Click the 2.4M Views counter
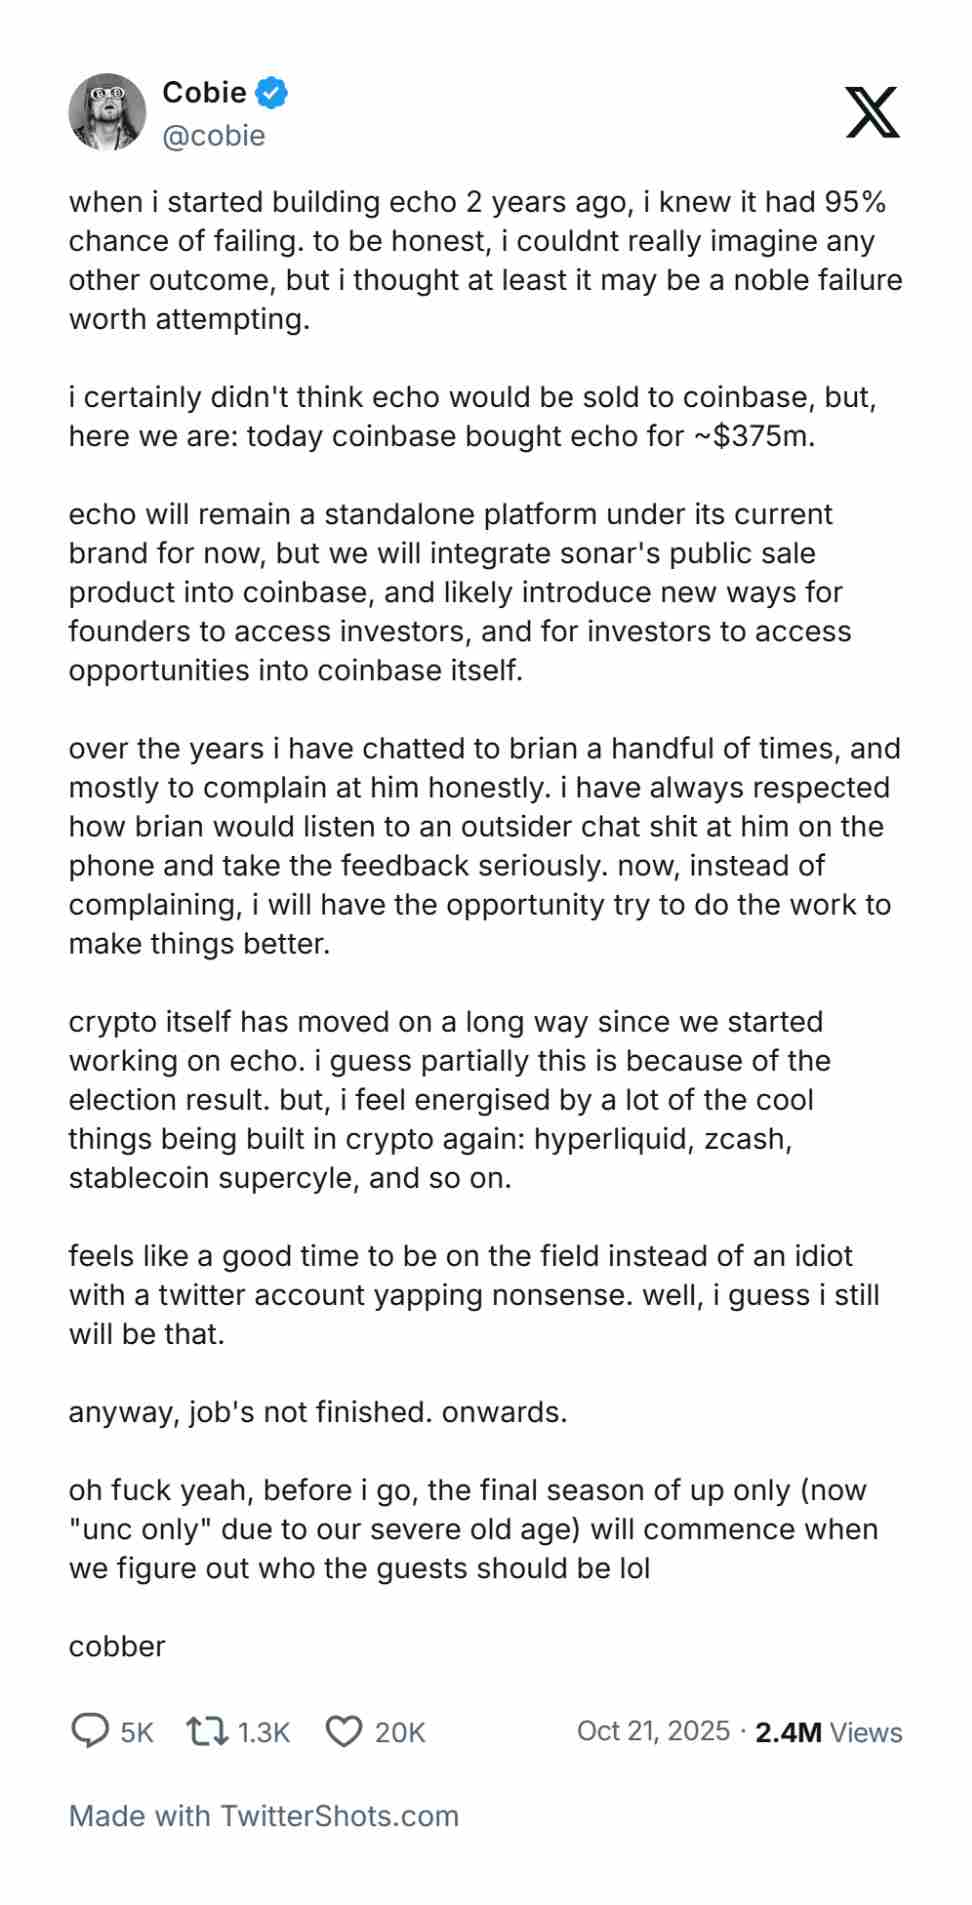This screenshot has width=972, height=1905. tap(828, 1733)
